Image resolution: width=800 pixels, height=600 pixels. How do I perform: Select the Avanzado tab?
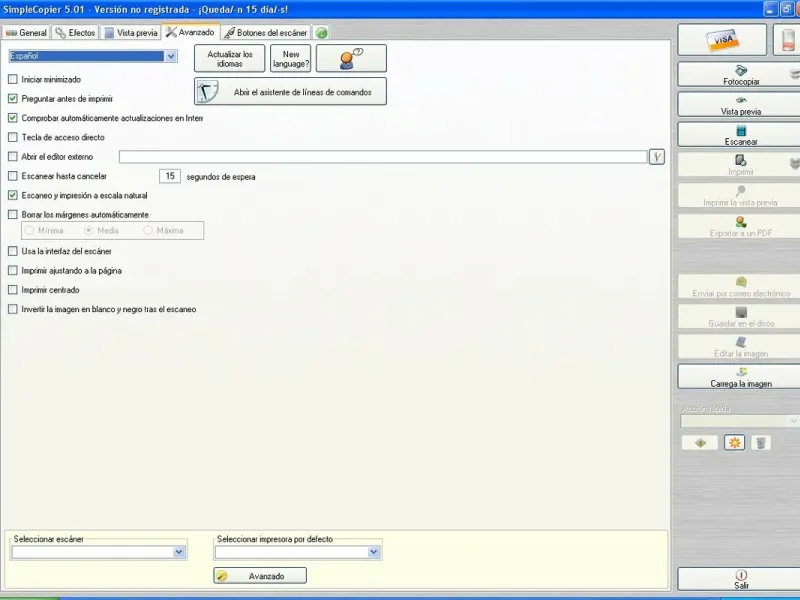point(190,32)
